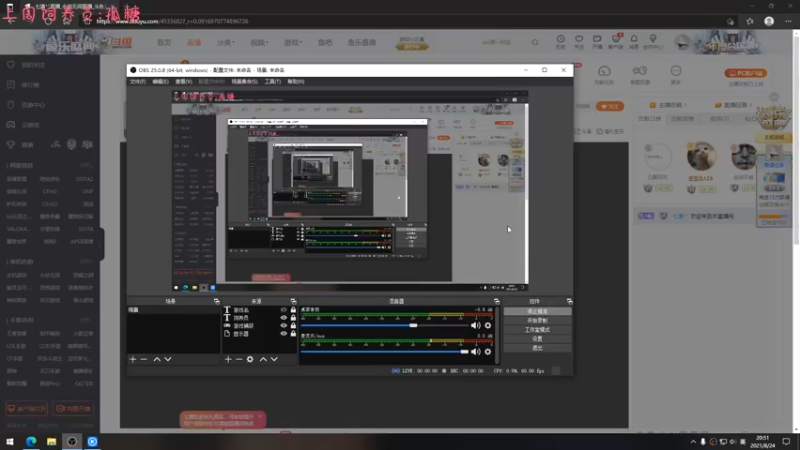Move selected source down in 来源 panel
Image resolution: width=800 pixels, height=450 pixels.
(274, 359)
